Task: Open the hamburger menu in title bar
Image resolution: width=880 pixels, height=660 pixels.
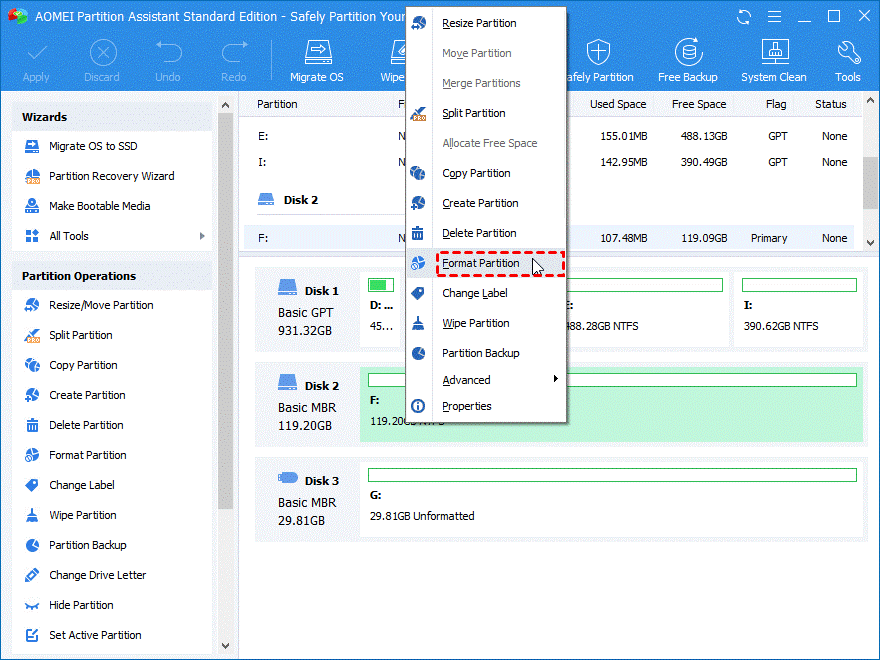Action: 773,17
